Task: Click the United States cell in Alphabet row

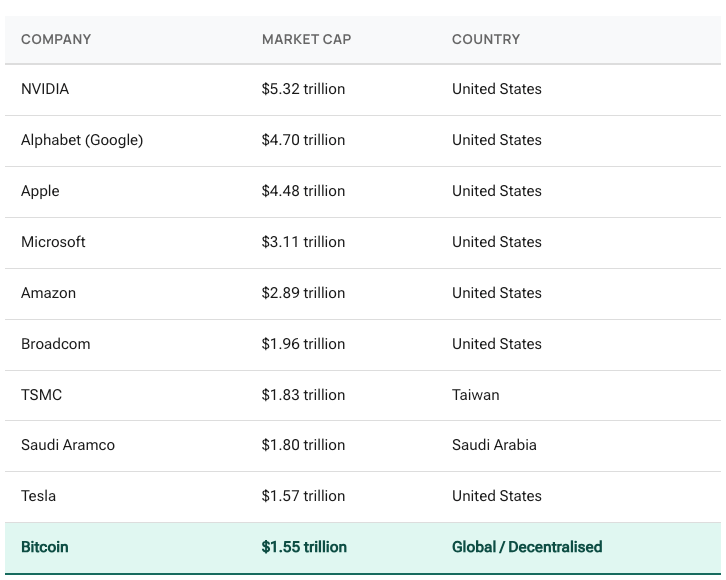Action: click(x=497, y=140)
